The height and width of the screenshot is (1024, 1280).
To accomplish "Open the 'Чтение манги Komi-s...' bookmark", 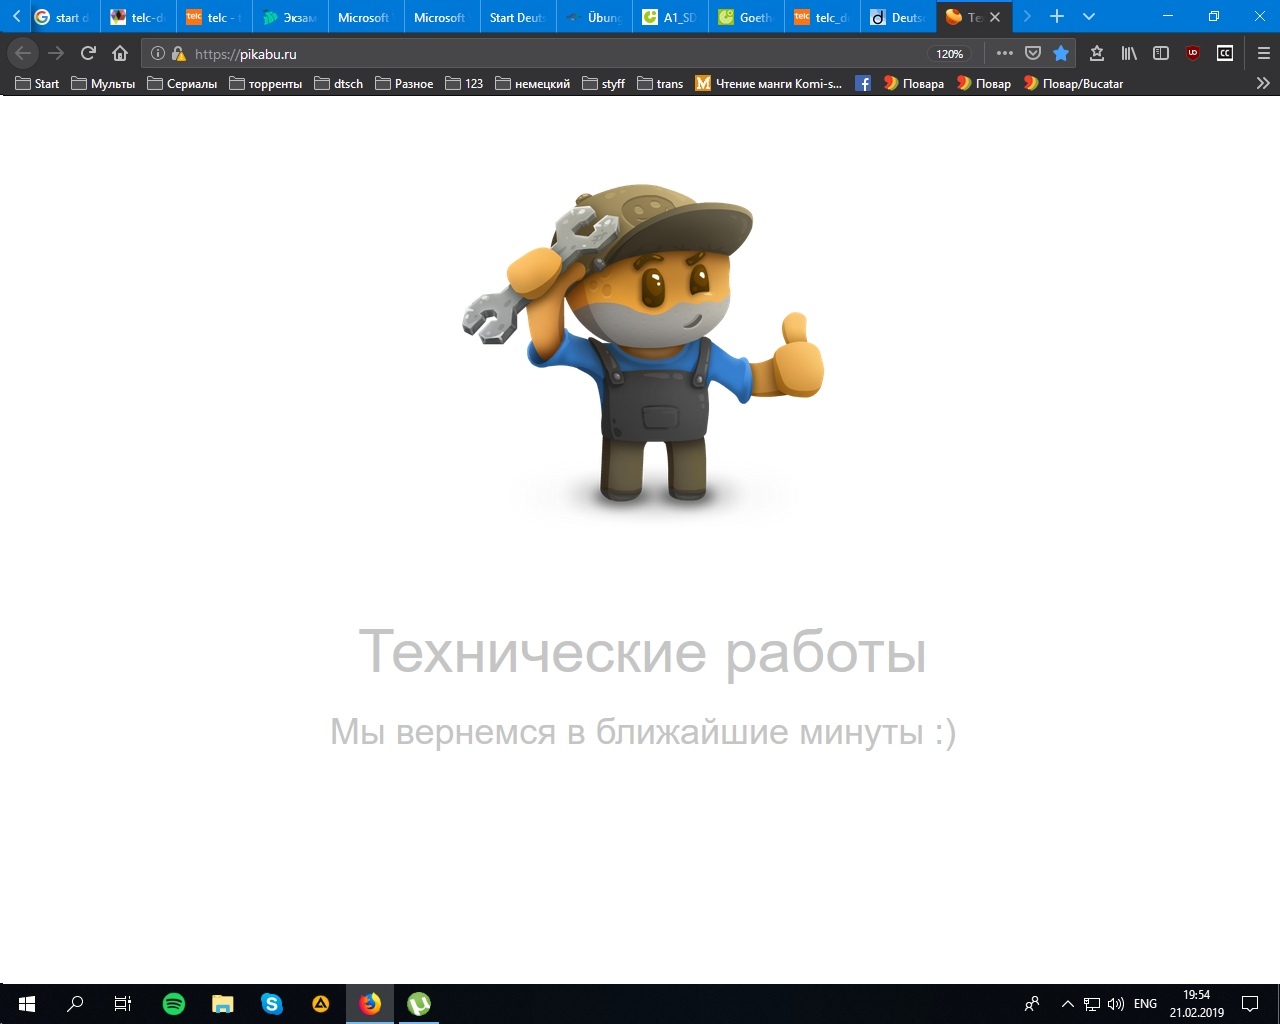I will [769, 83].
